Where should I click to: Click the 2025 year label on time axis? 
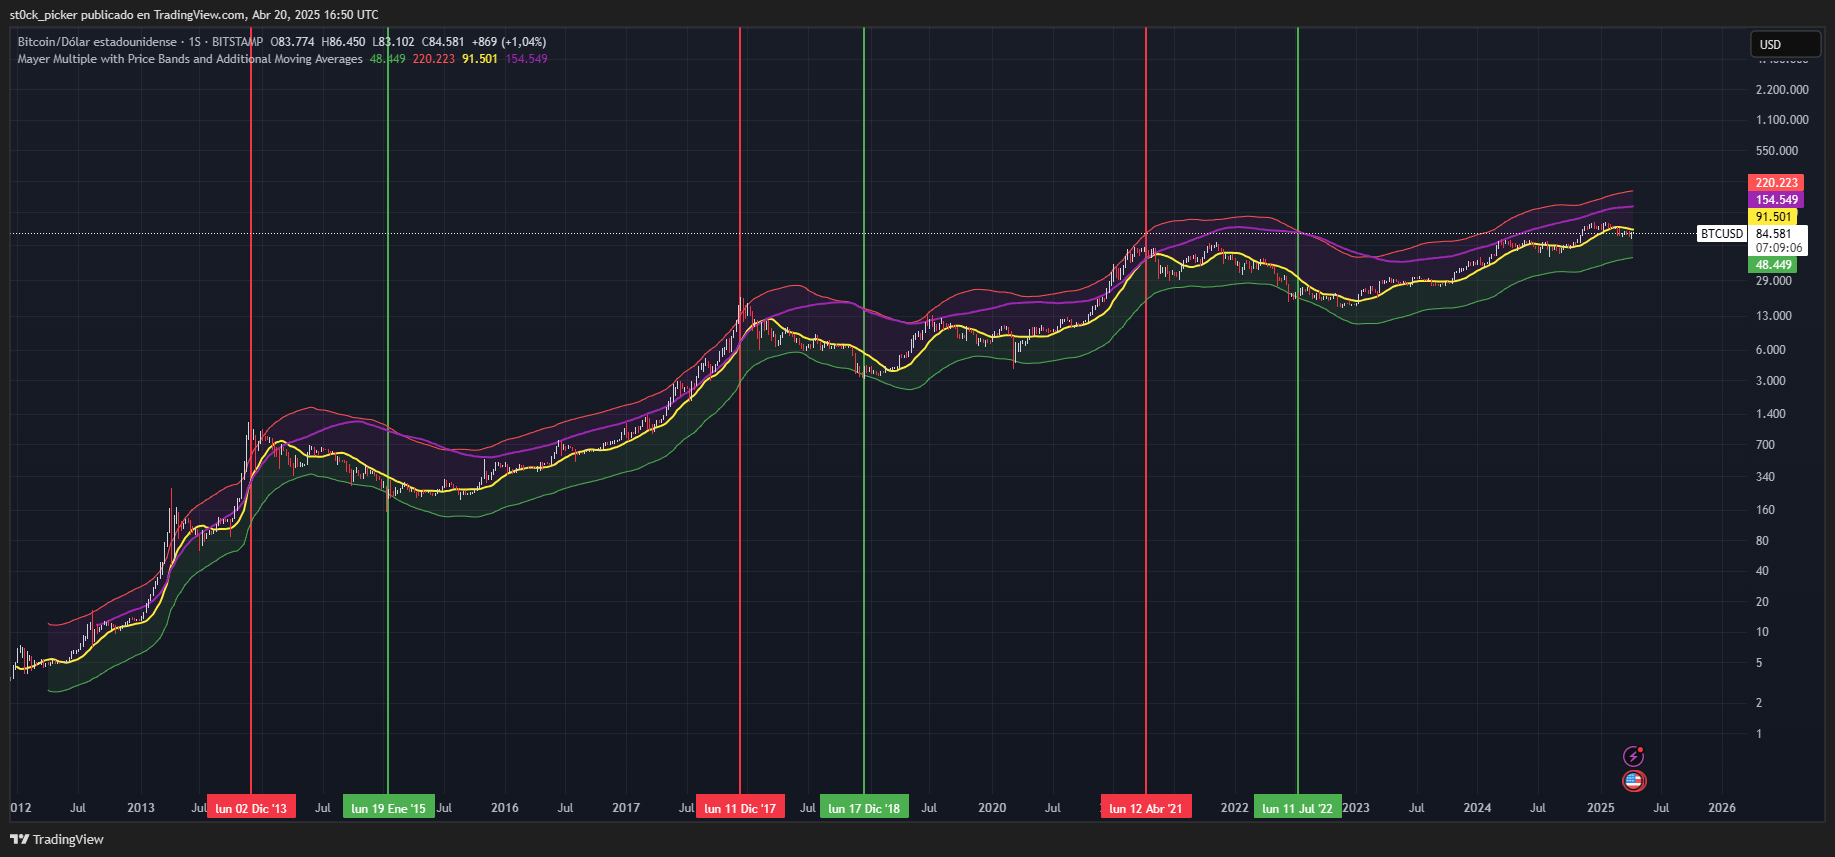[x=1601, y=808]
